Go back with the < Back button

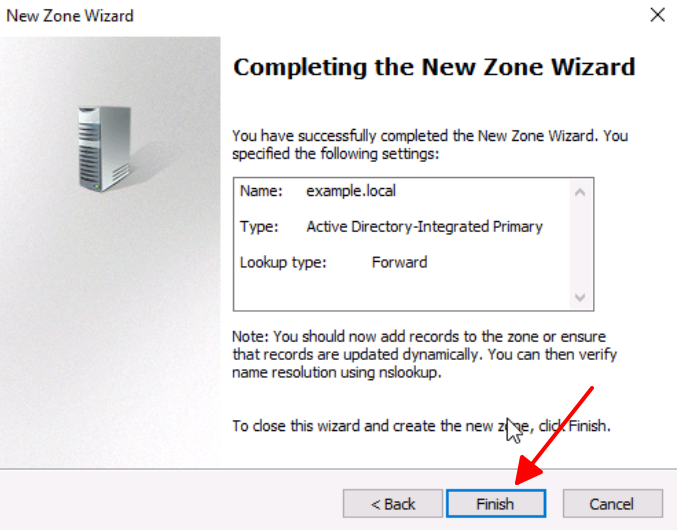point(393,503)
